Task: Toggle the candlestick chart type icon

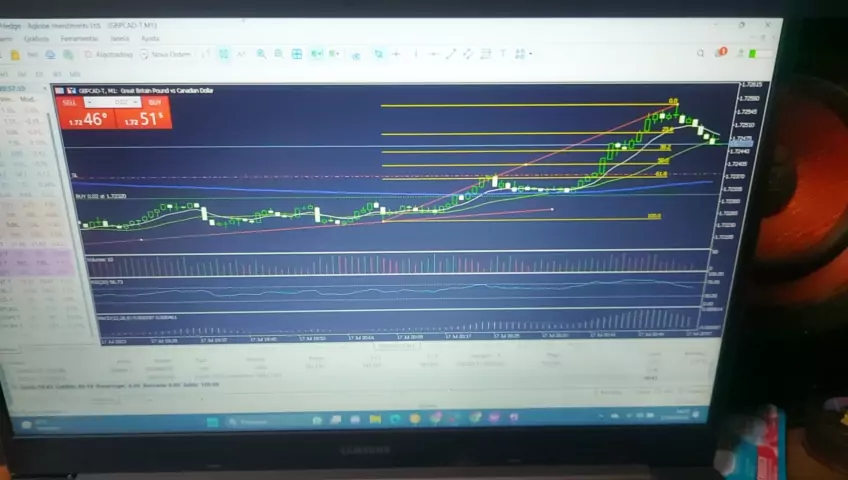Action: [x=223, y=54]
